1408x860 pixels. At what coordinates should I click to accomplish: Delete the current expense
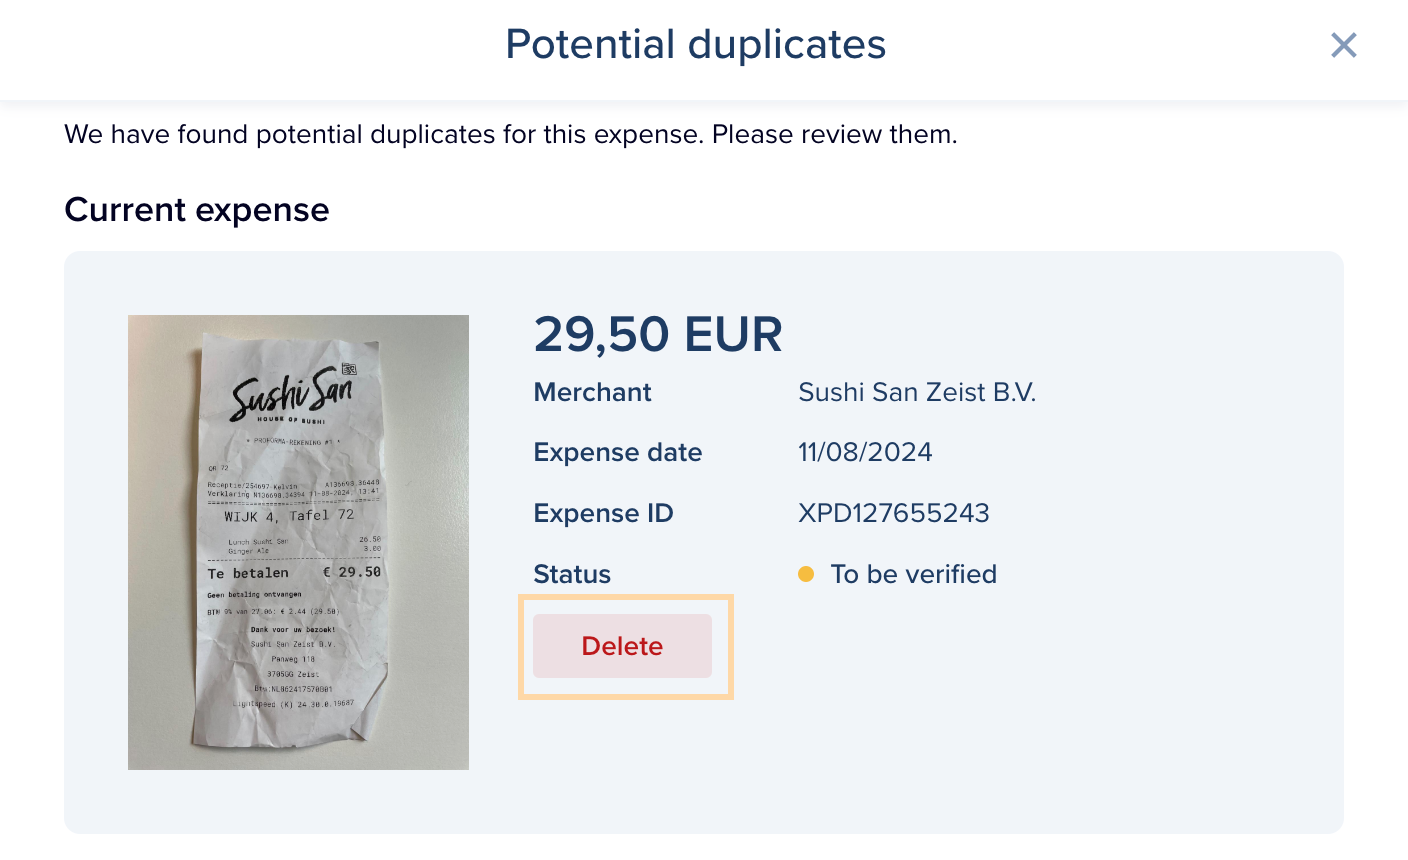pyautogui.click(x=622, y=646)
